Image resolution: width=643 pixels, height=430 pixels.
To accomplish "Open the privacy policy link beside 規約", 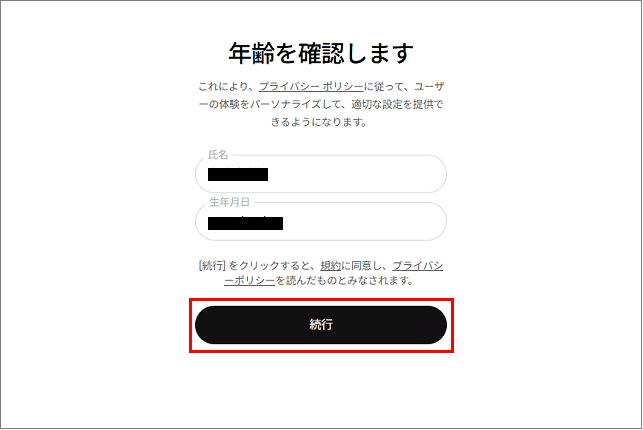I will (417, 266).
